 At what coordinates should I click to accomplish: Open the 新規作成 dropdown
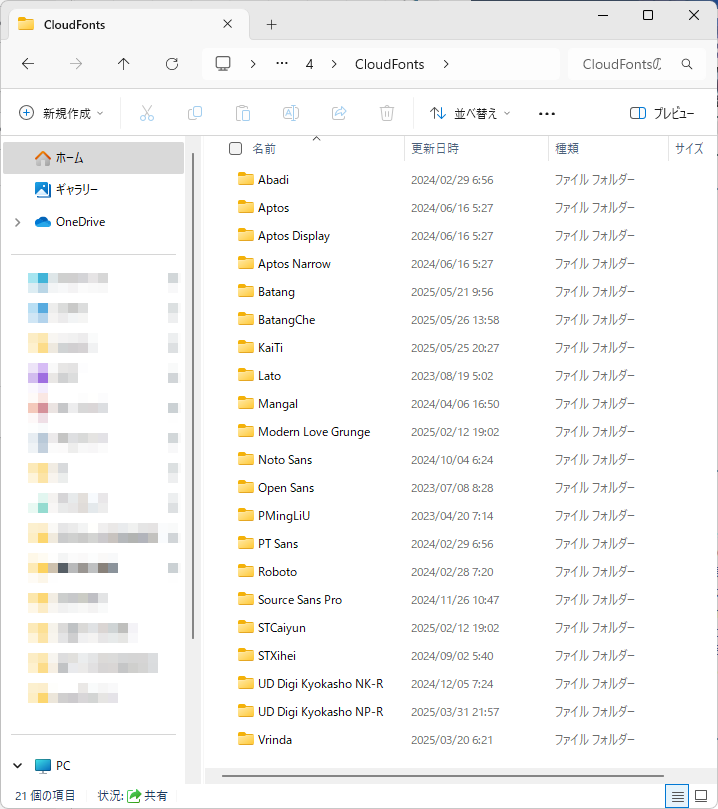coord(61,113)
